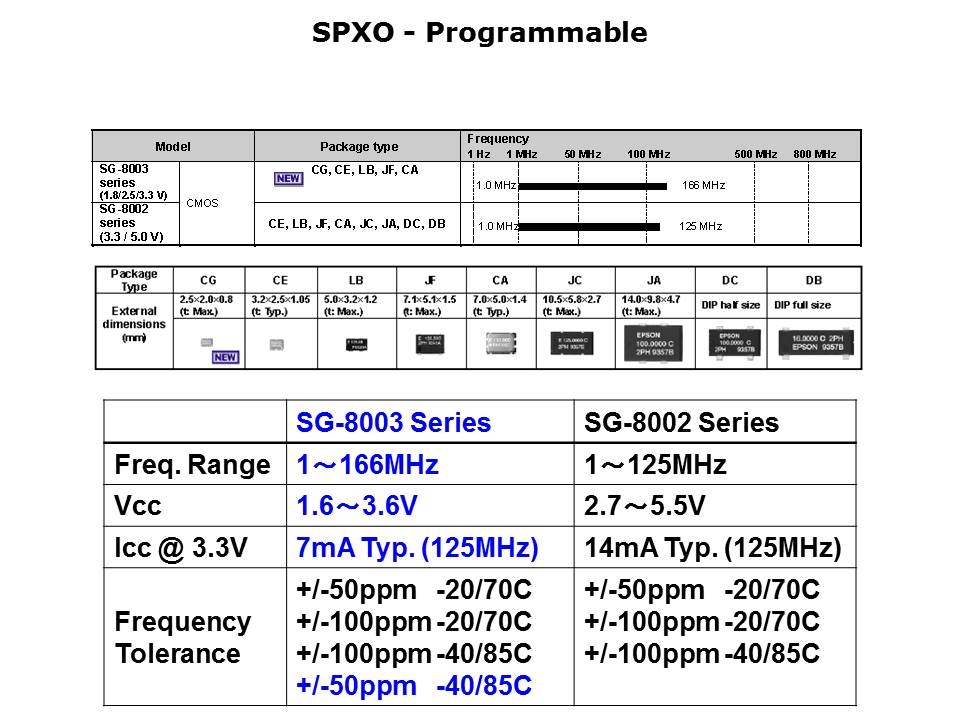The width and height of the screenshot is (960, 720).
Task: Click the SPXO - Programmable slide title
Action: tap(479, 33)
